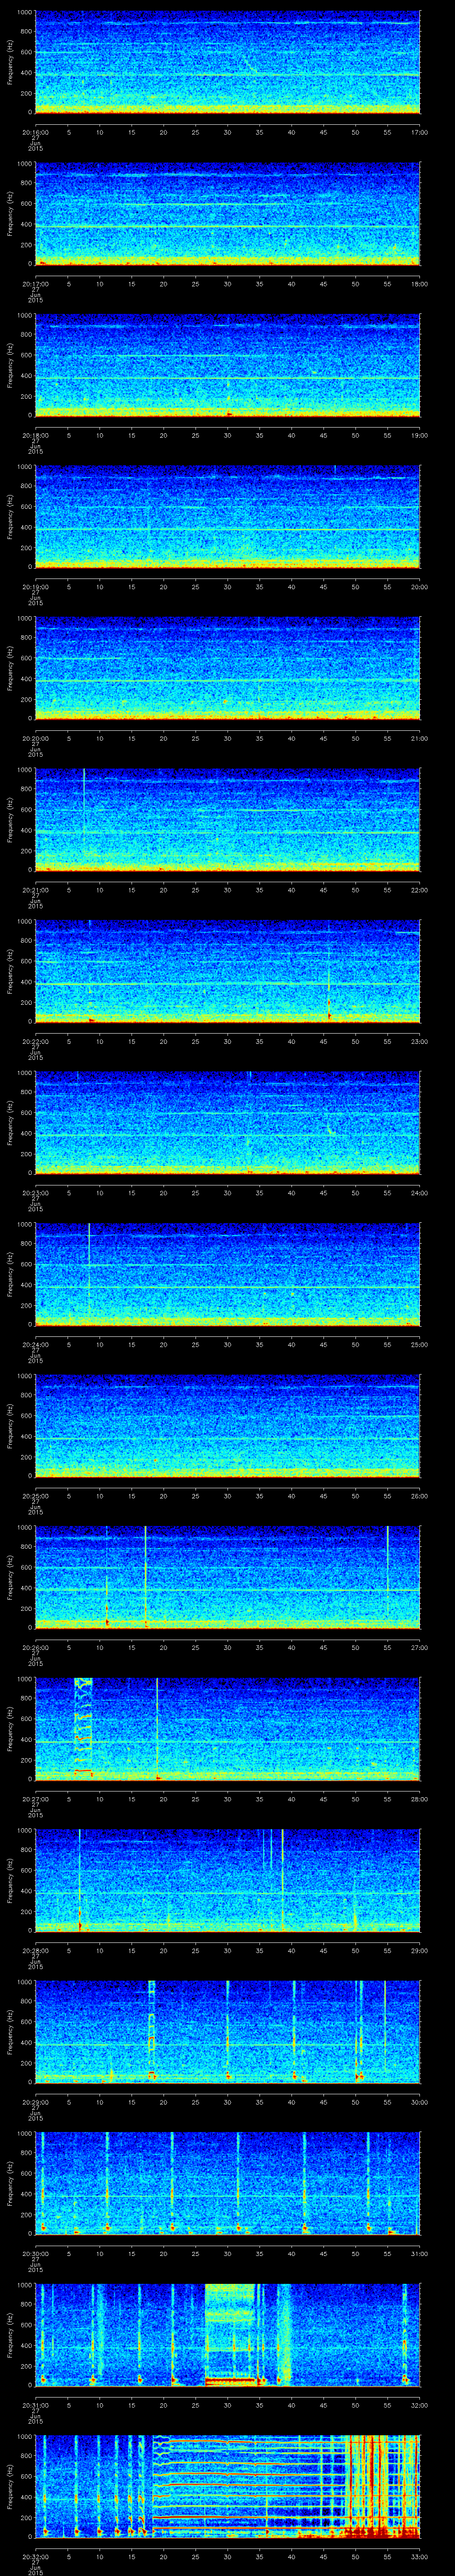Click the 20:23:00 start time label
The height and width of the screenshot is (2576, 455).
35,1192
